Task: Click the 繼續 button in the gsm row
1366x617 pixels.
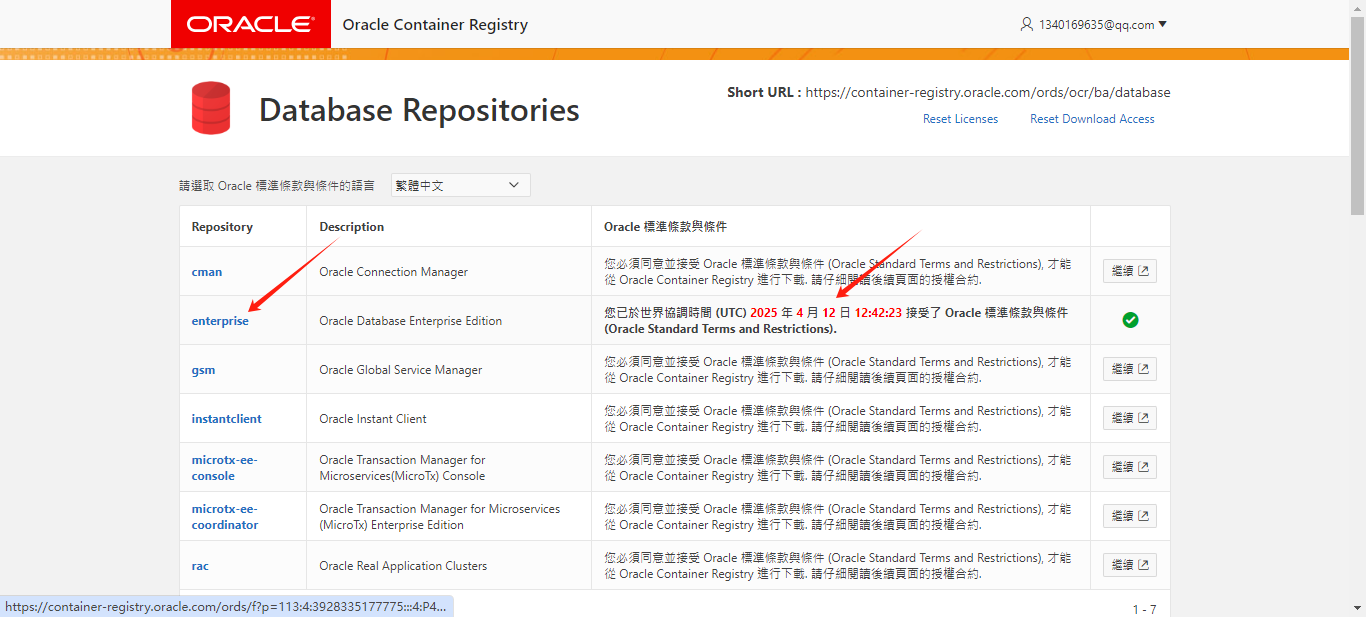Action: point(1130,369)
